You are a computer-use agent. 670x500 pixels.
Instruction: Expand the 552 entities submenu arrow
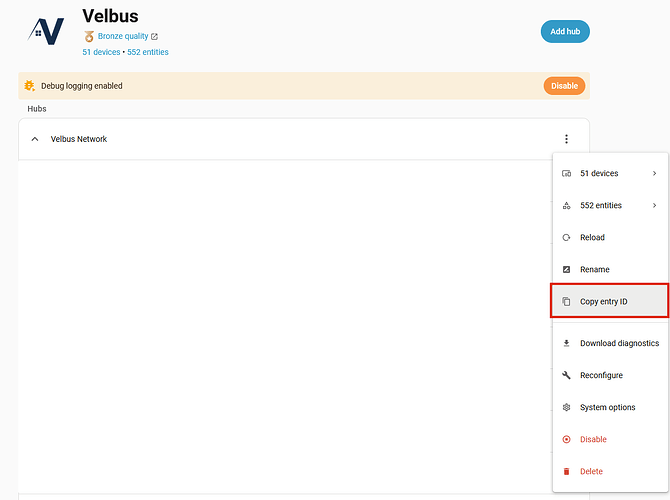pos(654,206)
